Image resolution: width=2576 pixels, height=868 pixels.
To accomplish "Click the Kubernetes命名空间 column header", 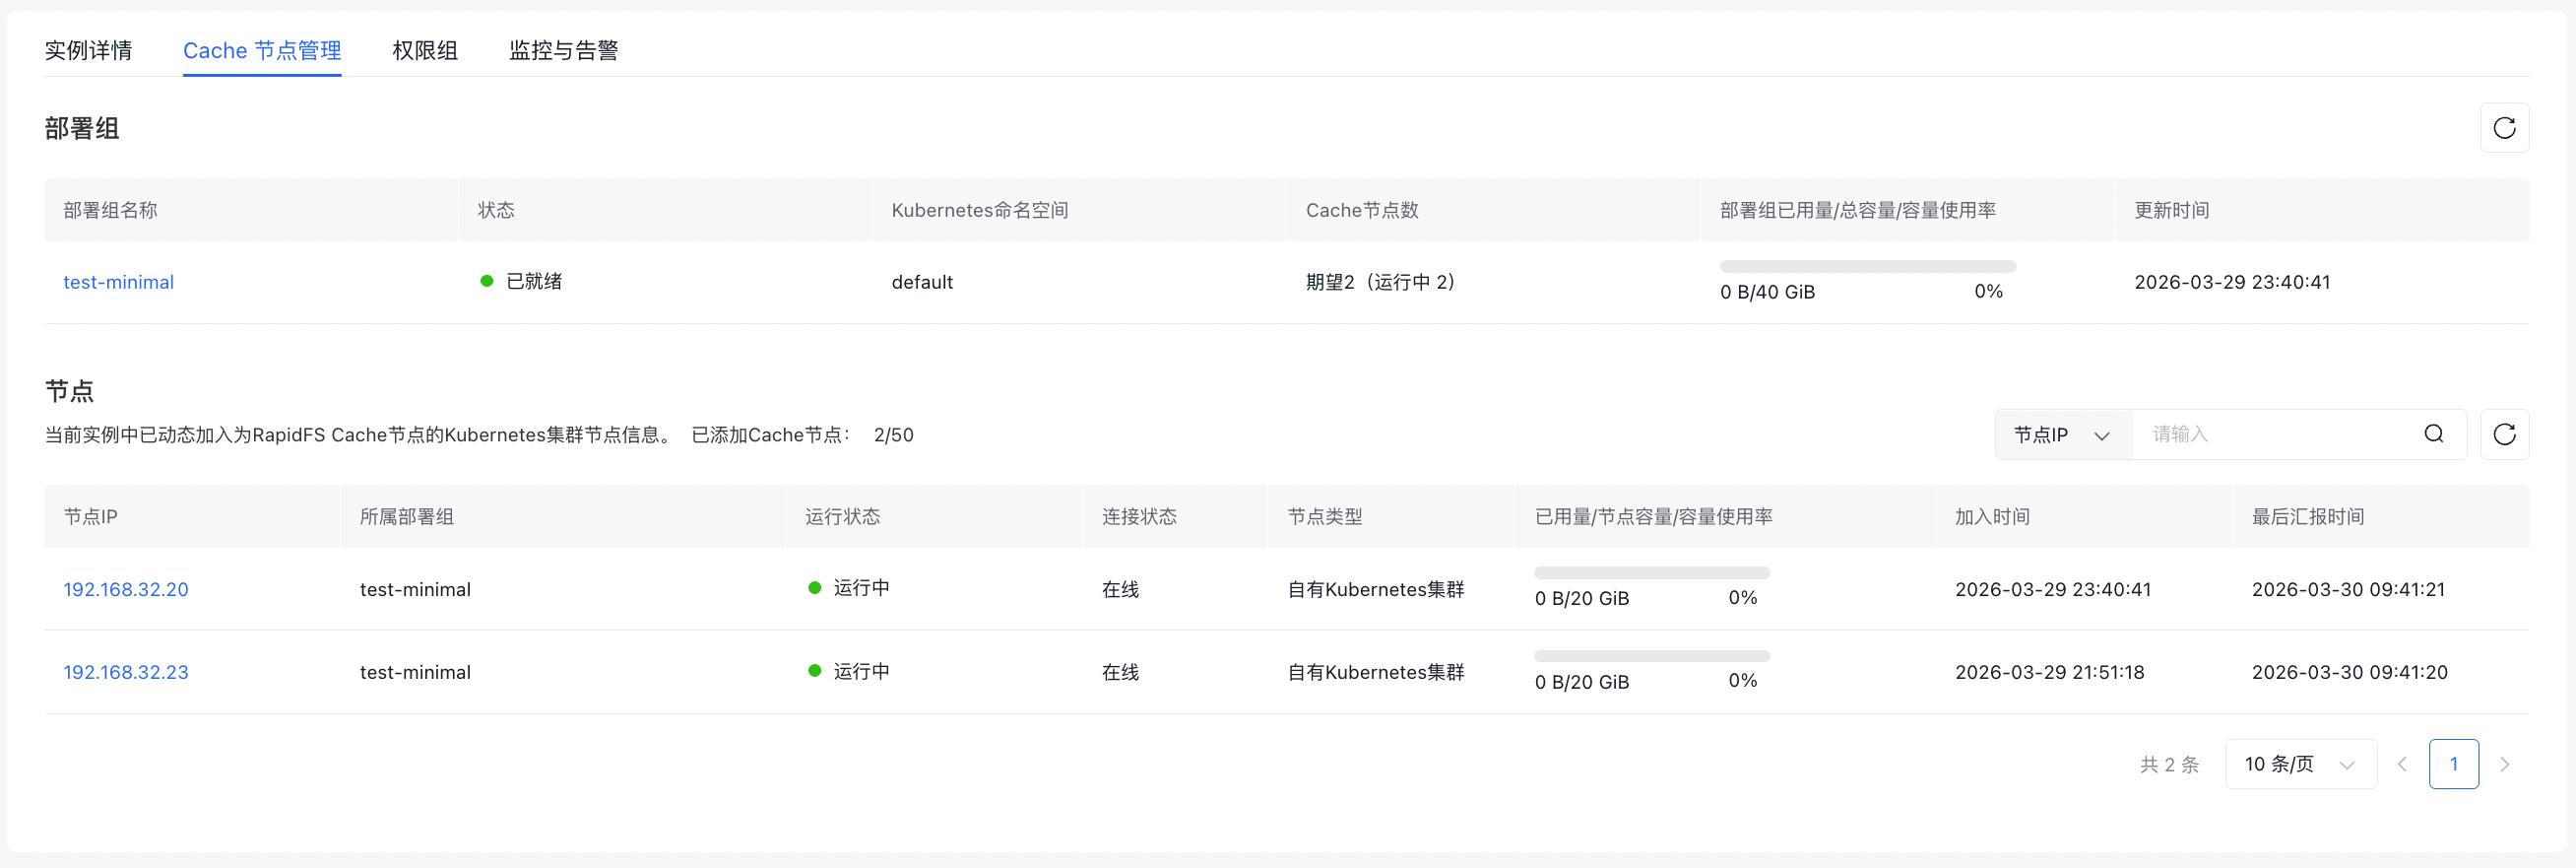I will tap(980, 210).
